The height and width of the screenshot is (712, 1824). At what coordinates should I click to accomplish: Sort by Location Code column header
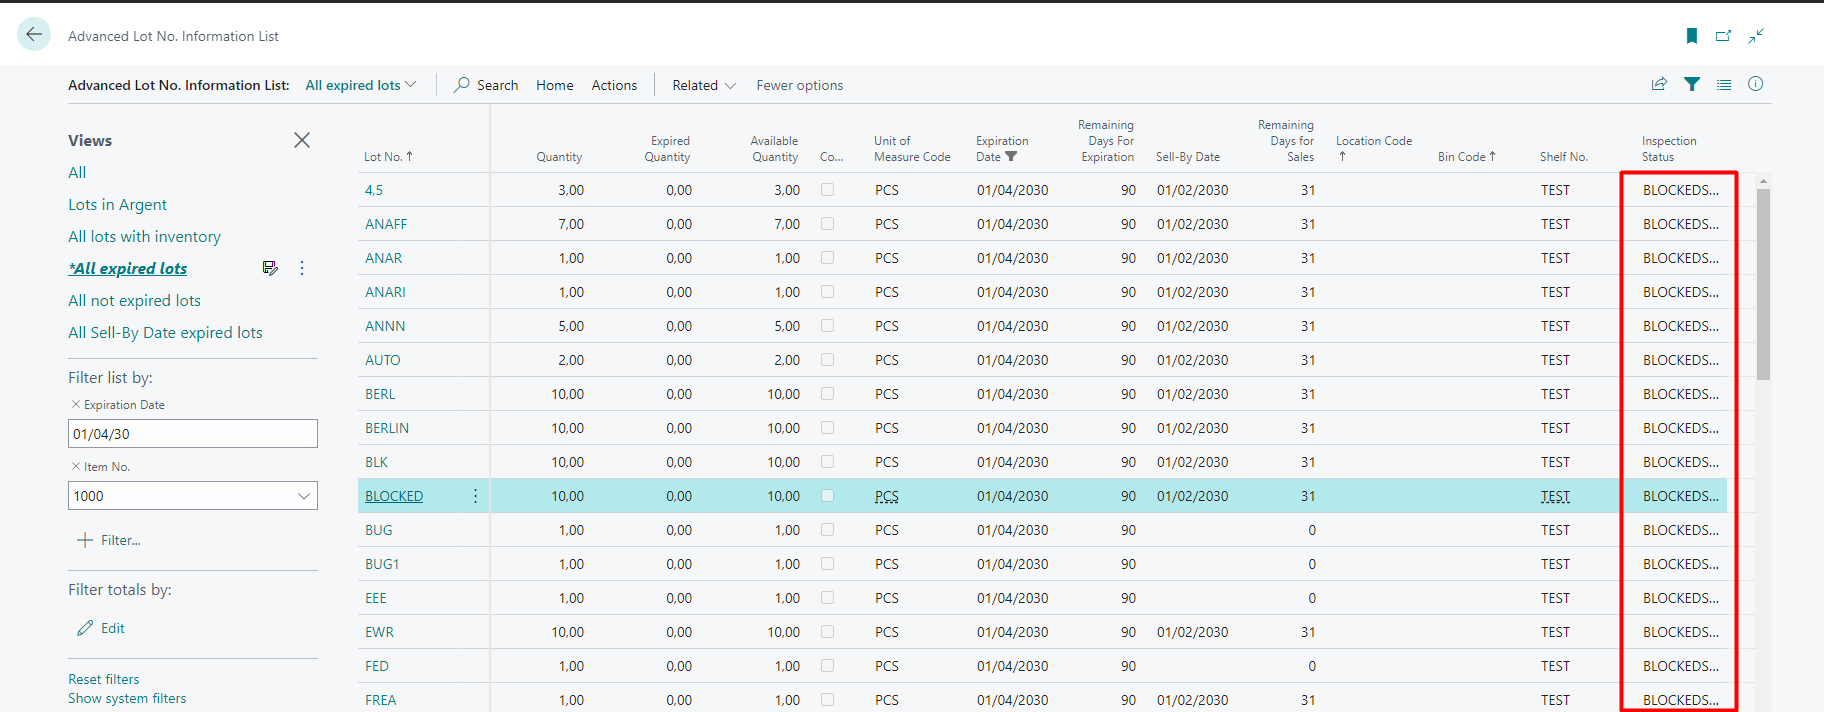[x=1374, y=148]
